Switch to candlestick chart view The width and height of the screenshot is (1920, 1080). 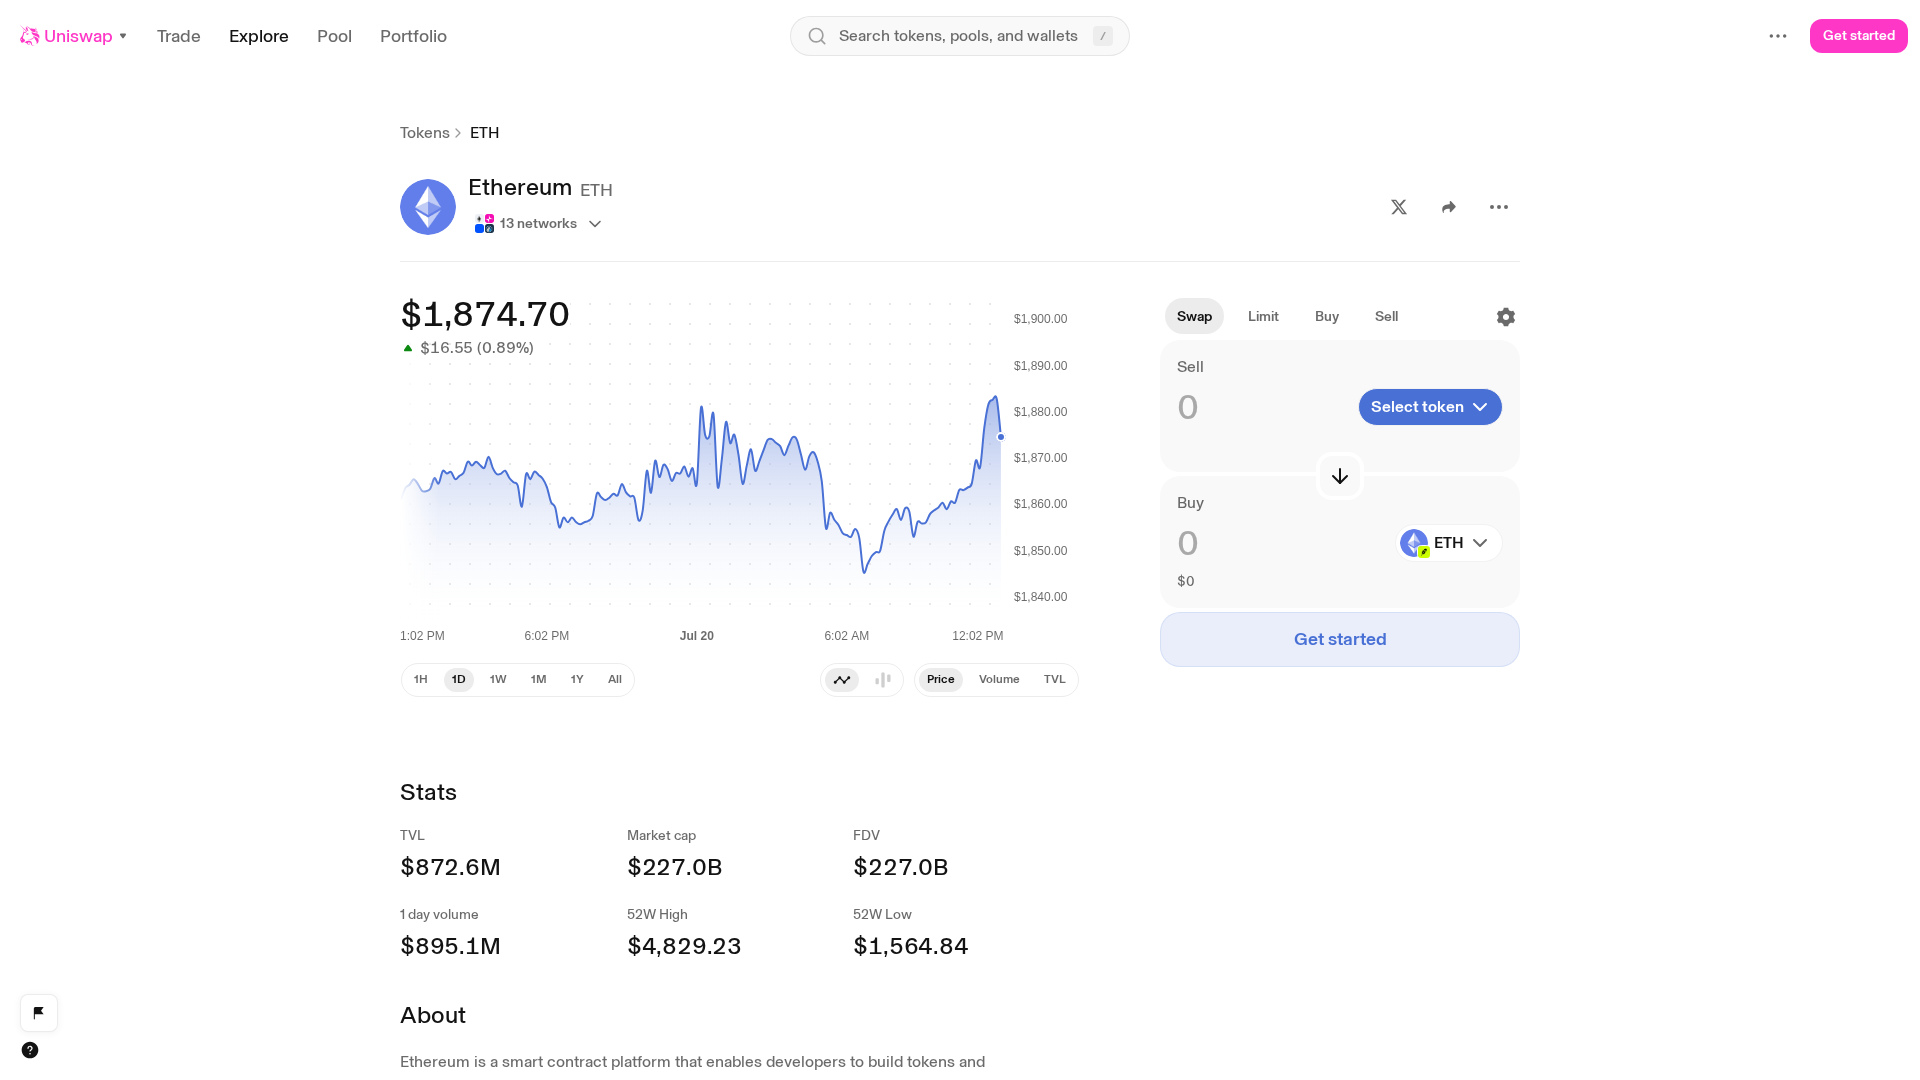coord(883,680)
